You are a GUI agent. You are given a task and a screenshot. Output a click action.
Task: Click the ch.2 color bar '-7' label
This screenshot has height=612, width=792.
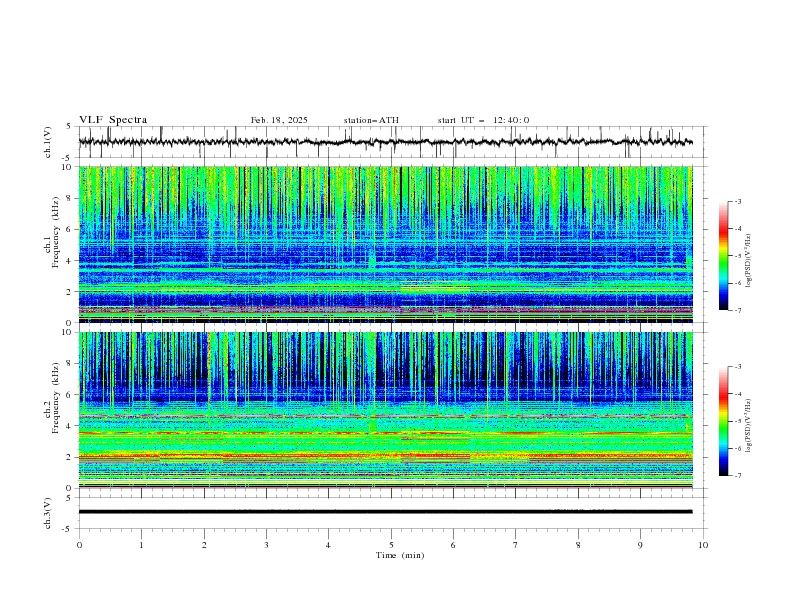pyautogui.click(x=738, y=476)
